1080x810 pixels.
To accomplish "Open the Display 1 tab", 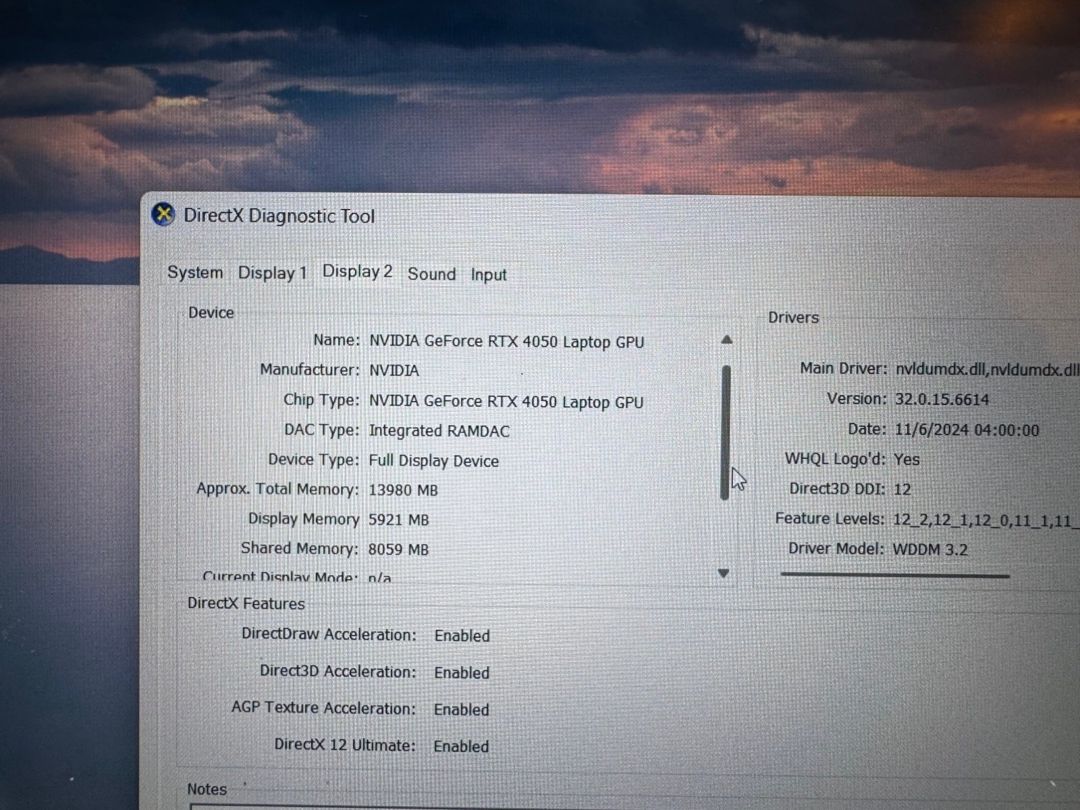I will [x=272, y=273].
